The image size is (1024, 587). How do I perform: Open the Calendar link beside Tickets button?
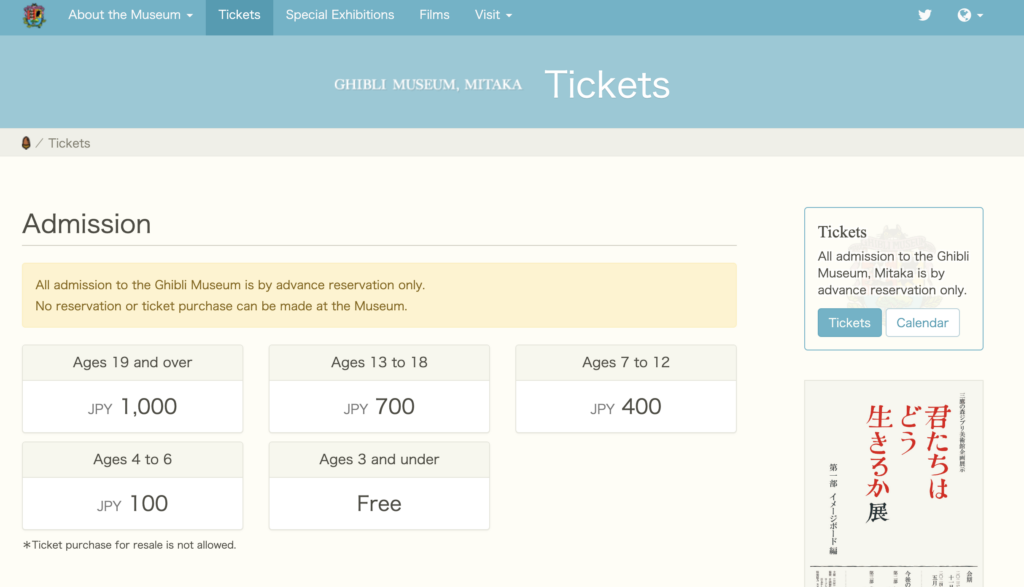pos(922,322)
